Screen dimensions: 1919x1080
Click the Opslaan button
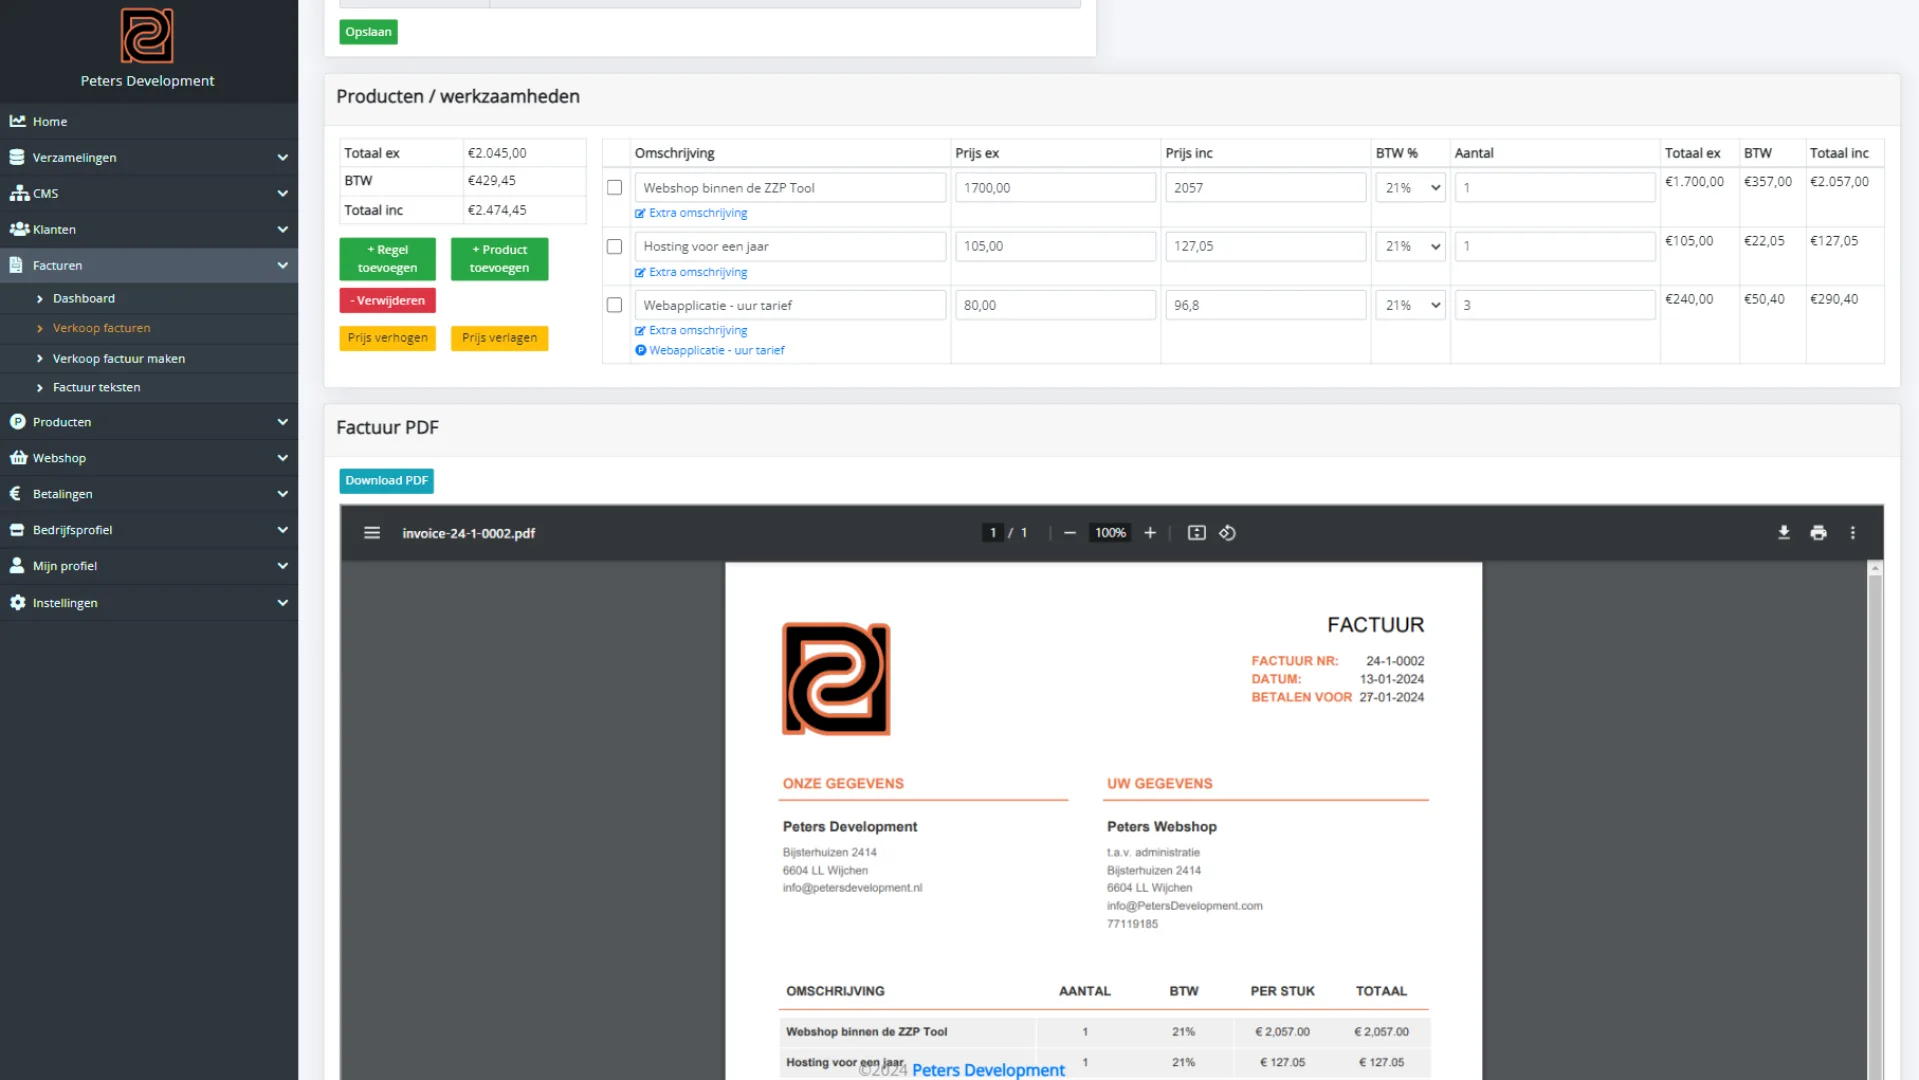tap(367, 31)
